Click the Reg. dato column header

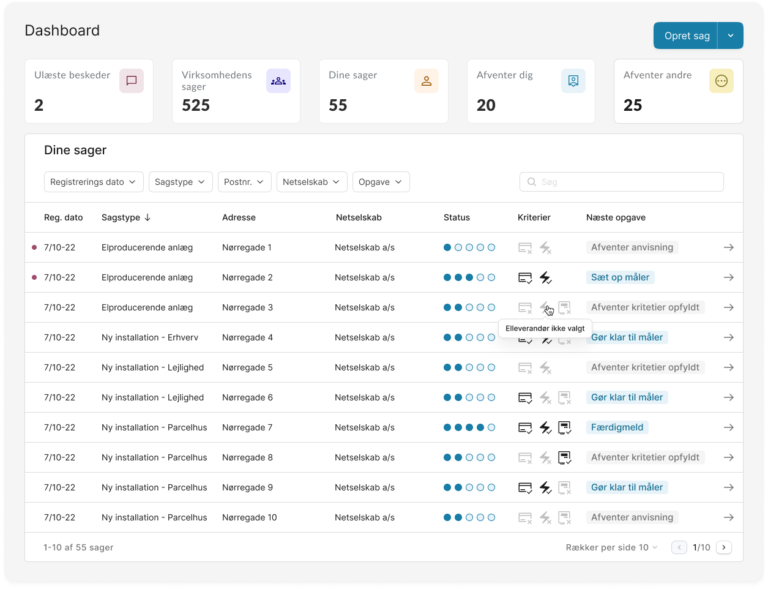pos(63,217)
